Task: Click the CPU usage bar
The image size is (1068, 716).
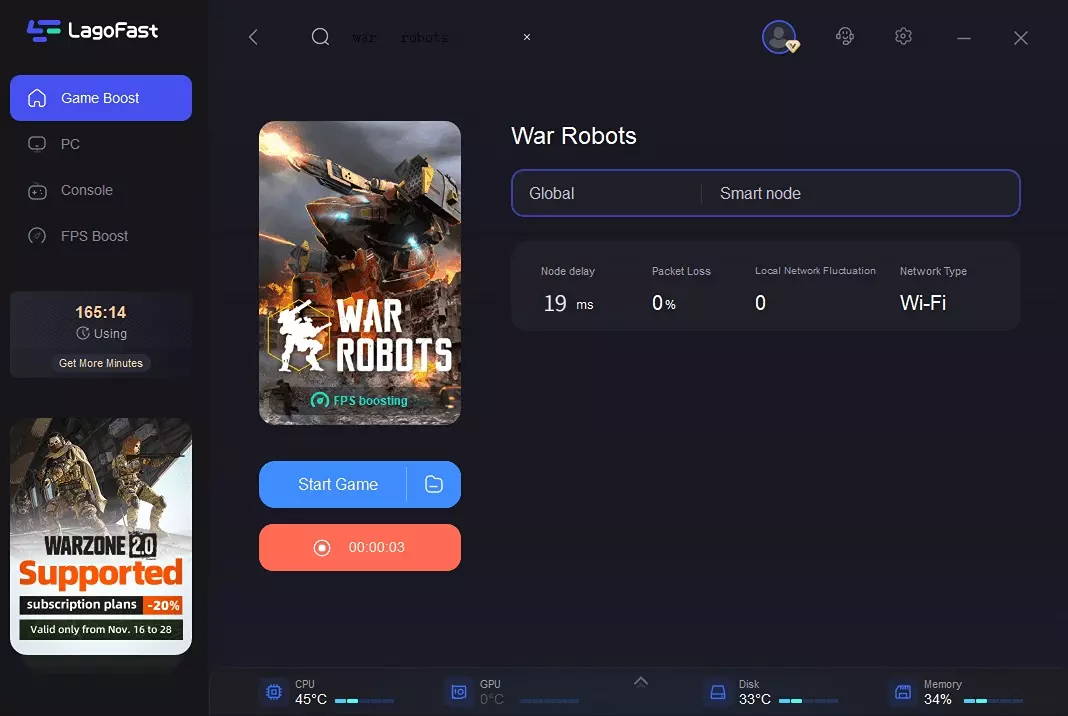Action: coord(364,701)
